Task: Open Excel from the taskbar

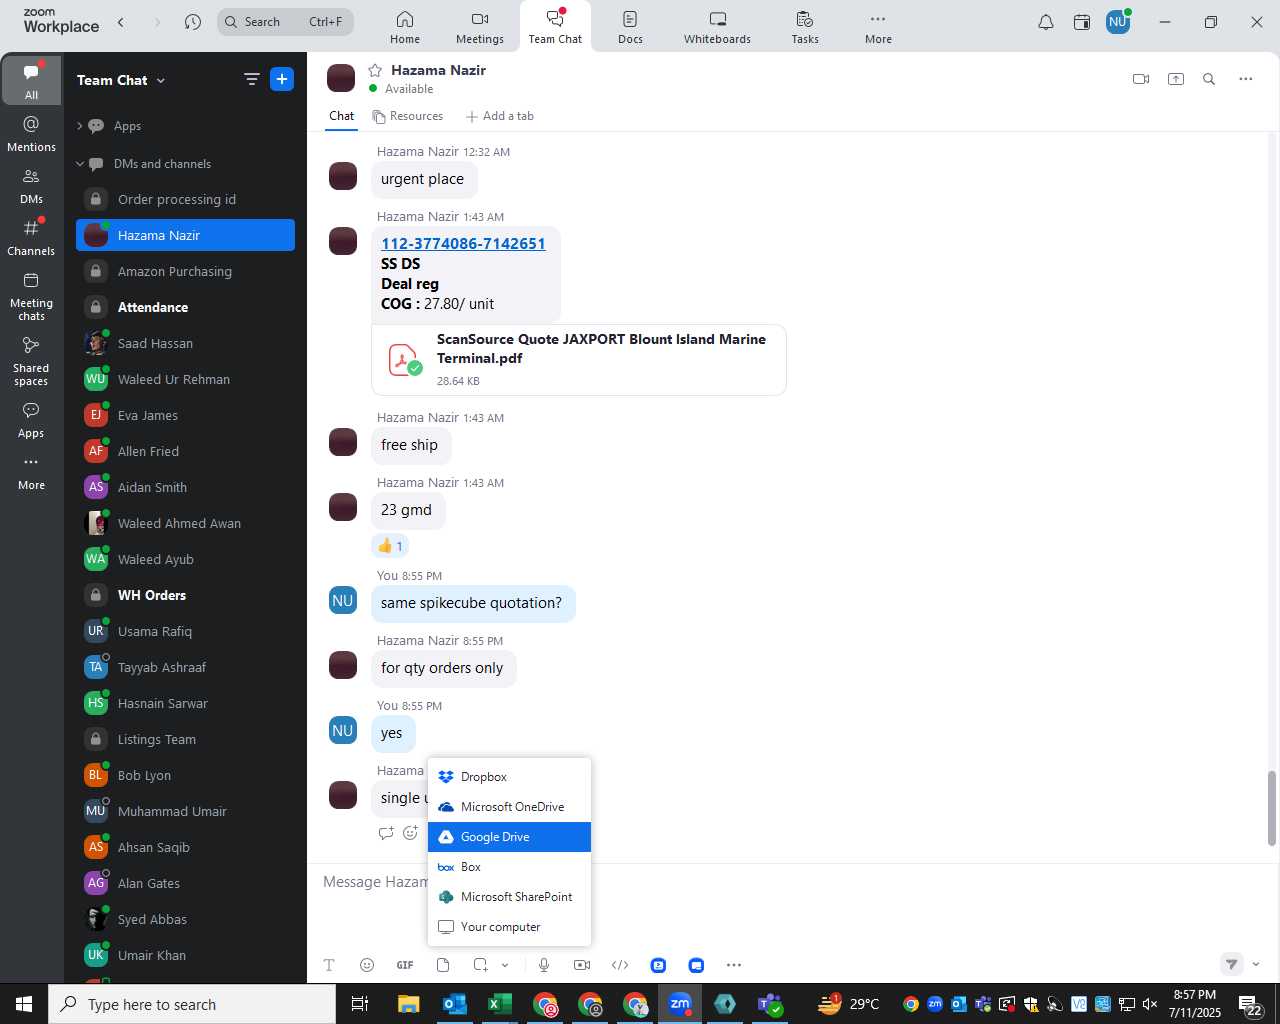Action: click(x=499, y=1004)
